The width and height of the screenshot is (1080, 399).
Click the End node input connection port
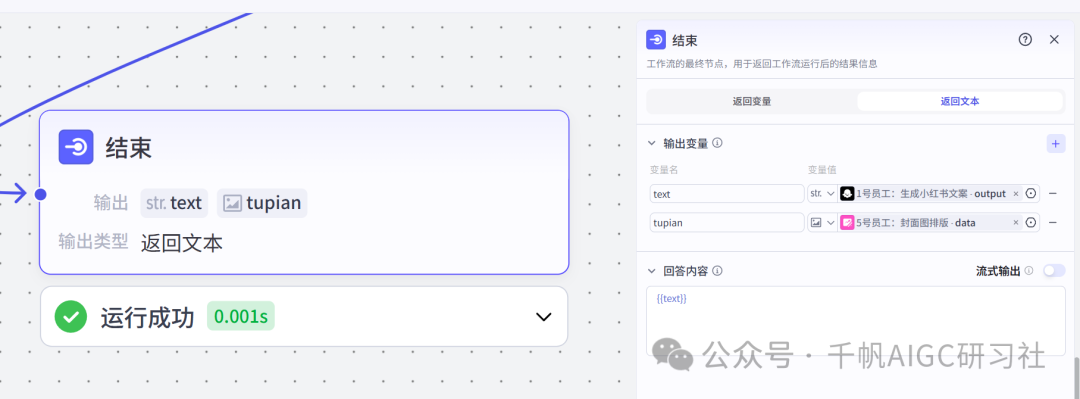click(41, 194)
